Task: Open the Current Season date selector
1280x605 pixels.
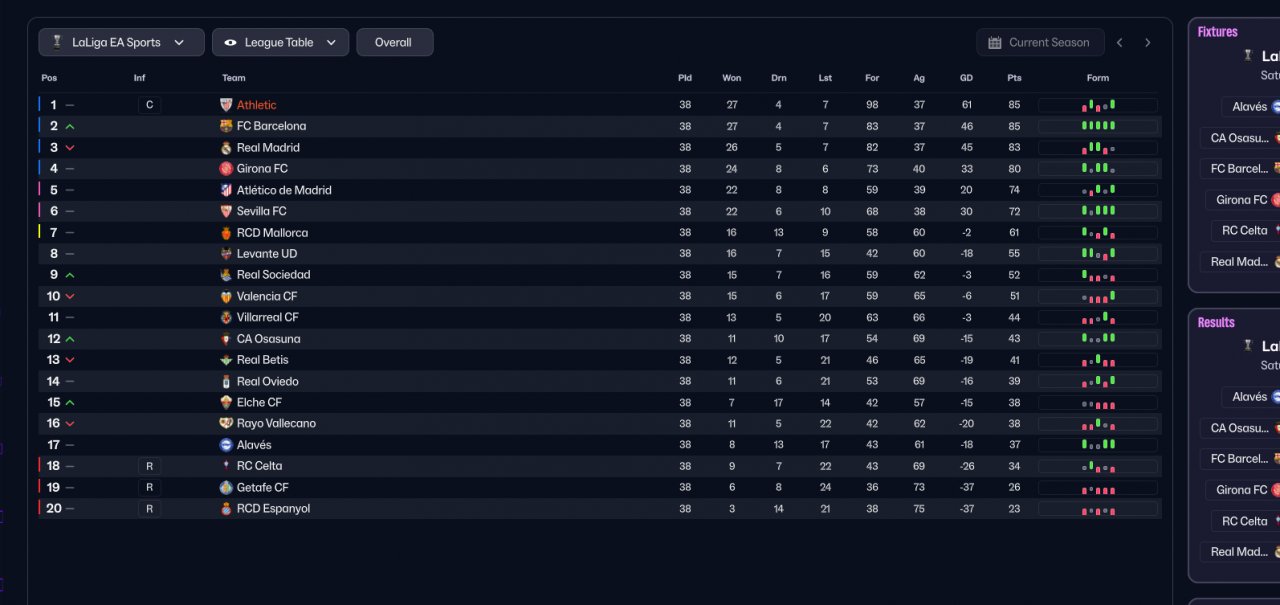Action: click(x=1040, y=42)
